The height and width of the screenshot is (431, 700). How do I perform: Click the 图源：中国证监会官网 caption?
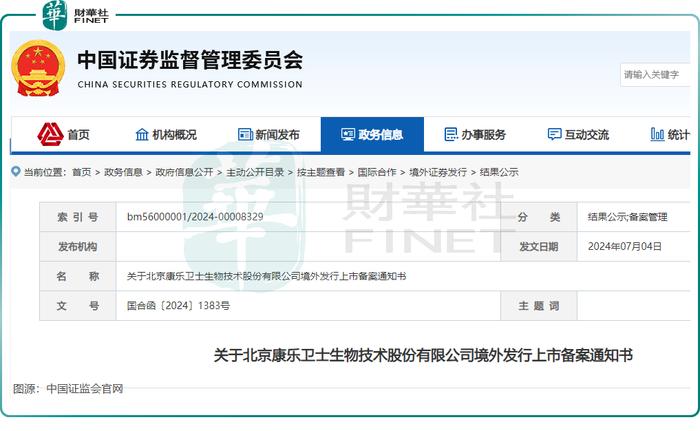click(68, 389)
